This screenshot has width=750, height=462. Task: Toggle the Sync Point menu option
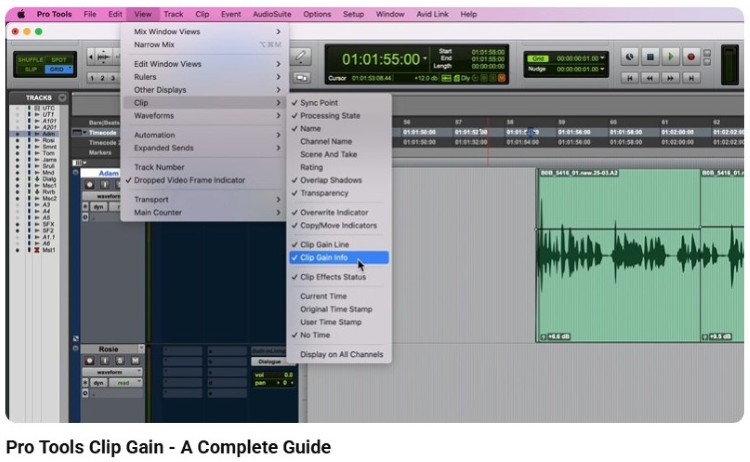pos(339,103)
